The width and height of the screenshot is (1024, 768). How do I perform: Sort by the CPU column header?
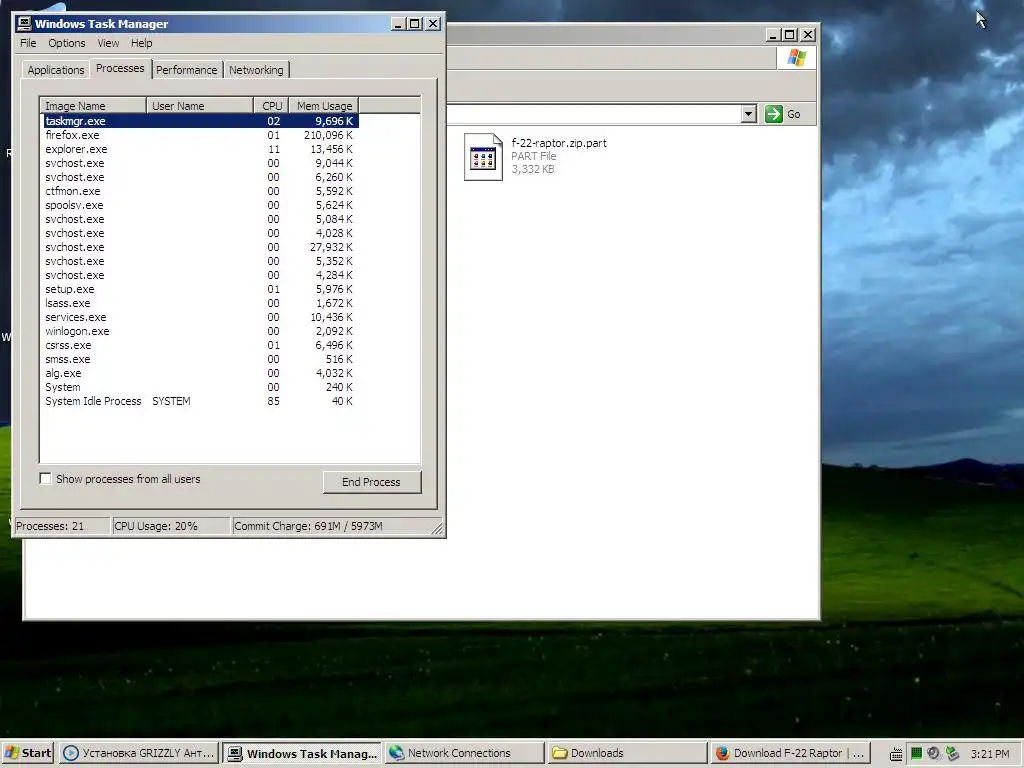pyautogui.click(x=271, y=106)
